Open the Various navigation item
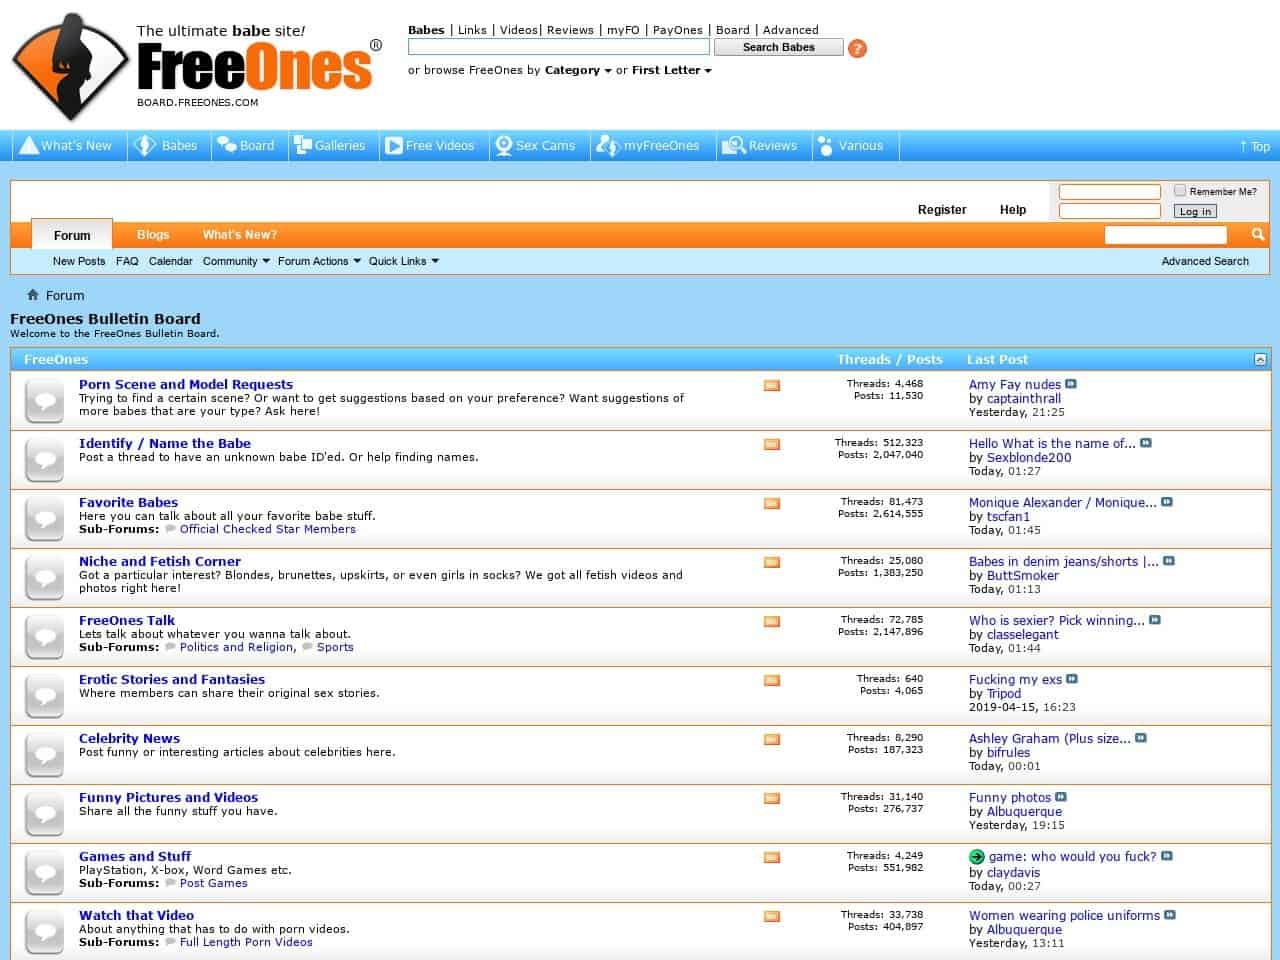The height and width of the screenshot is (960, 1280). [850, 145]
